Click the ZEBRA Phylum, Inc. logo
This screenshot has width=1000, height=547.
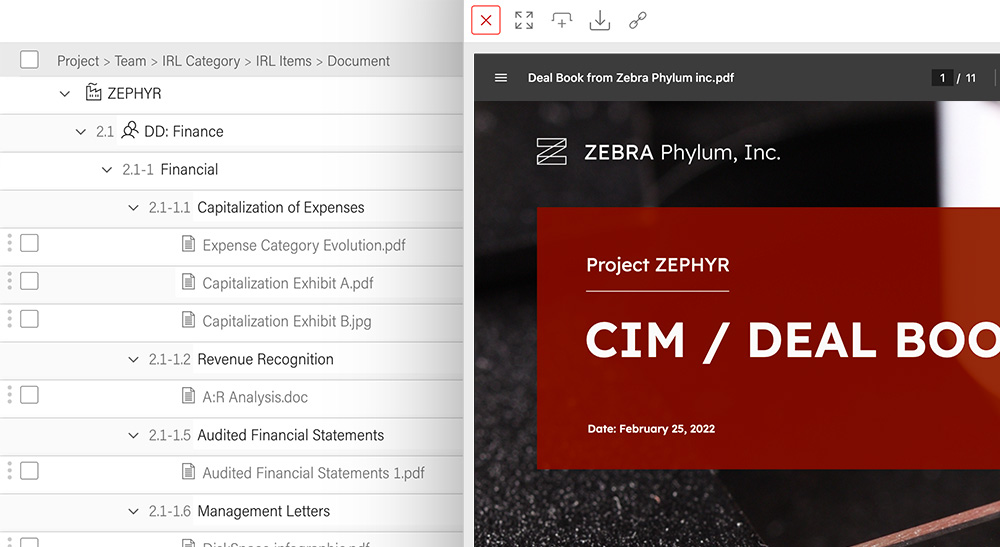pyautogui.click(x=552, y=152)
